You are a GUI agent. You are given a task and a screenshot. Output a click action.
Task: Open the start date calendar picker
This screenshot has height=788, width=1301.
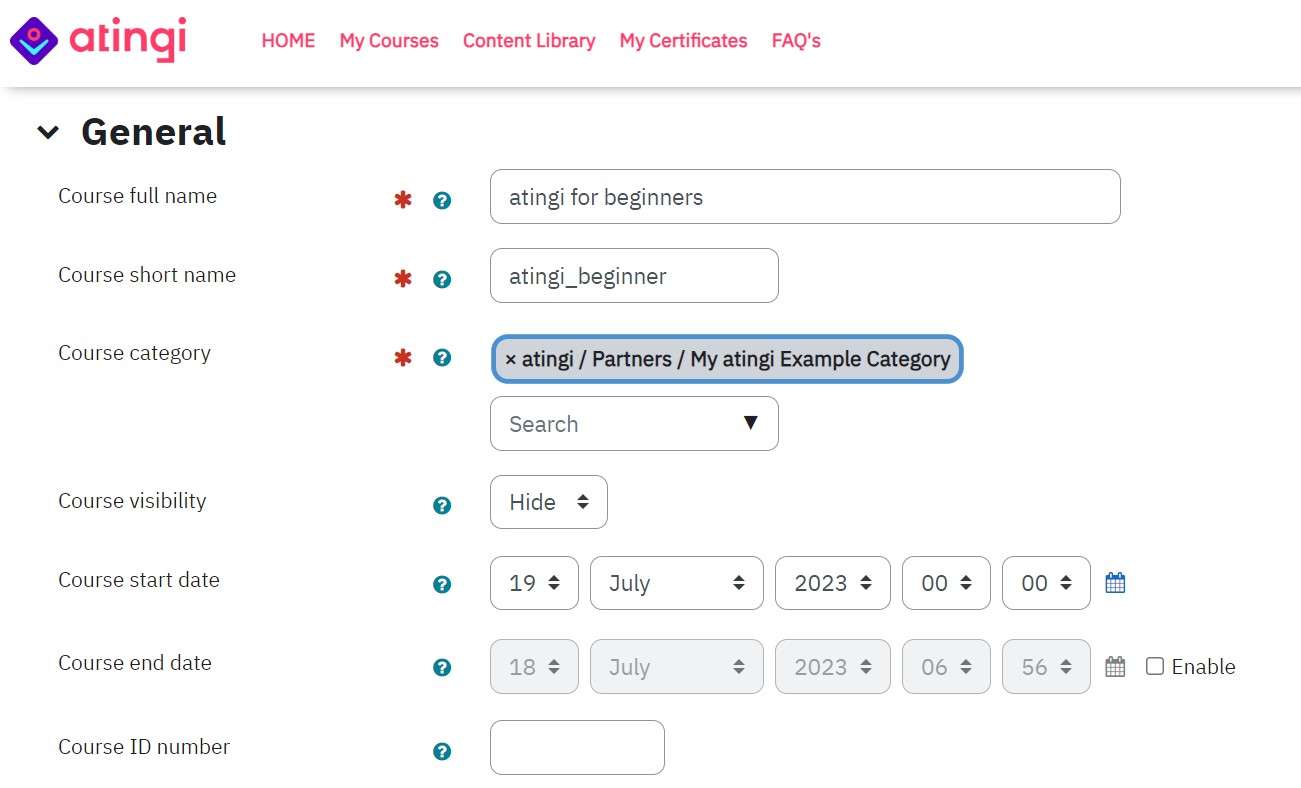click(x=1115, y=582)
